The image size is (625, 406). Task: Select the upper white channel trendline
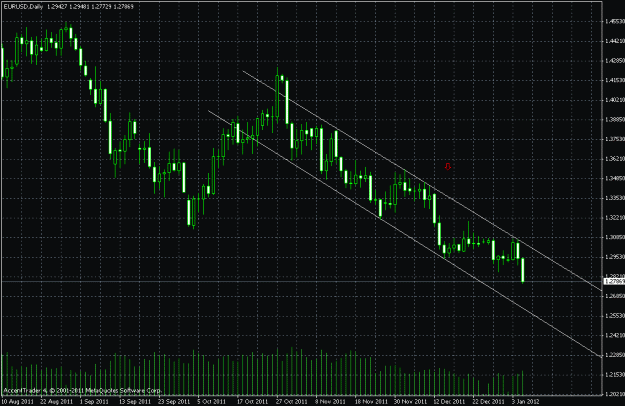(422, 181)
